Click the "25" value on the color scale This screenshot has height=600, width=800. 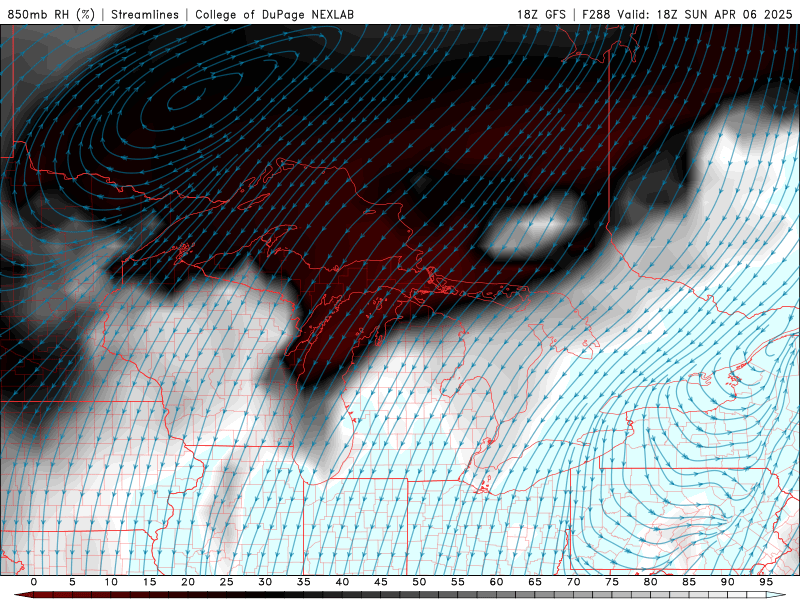pyautogui.click(x=227, y=582)
